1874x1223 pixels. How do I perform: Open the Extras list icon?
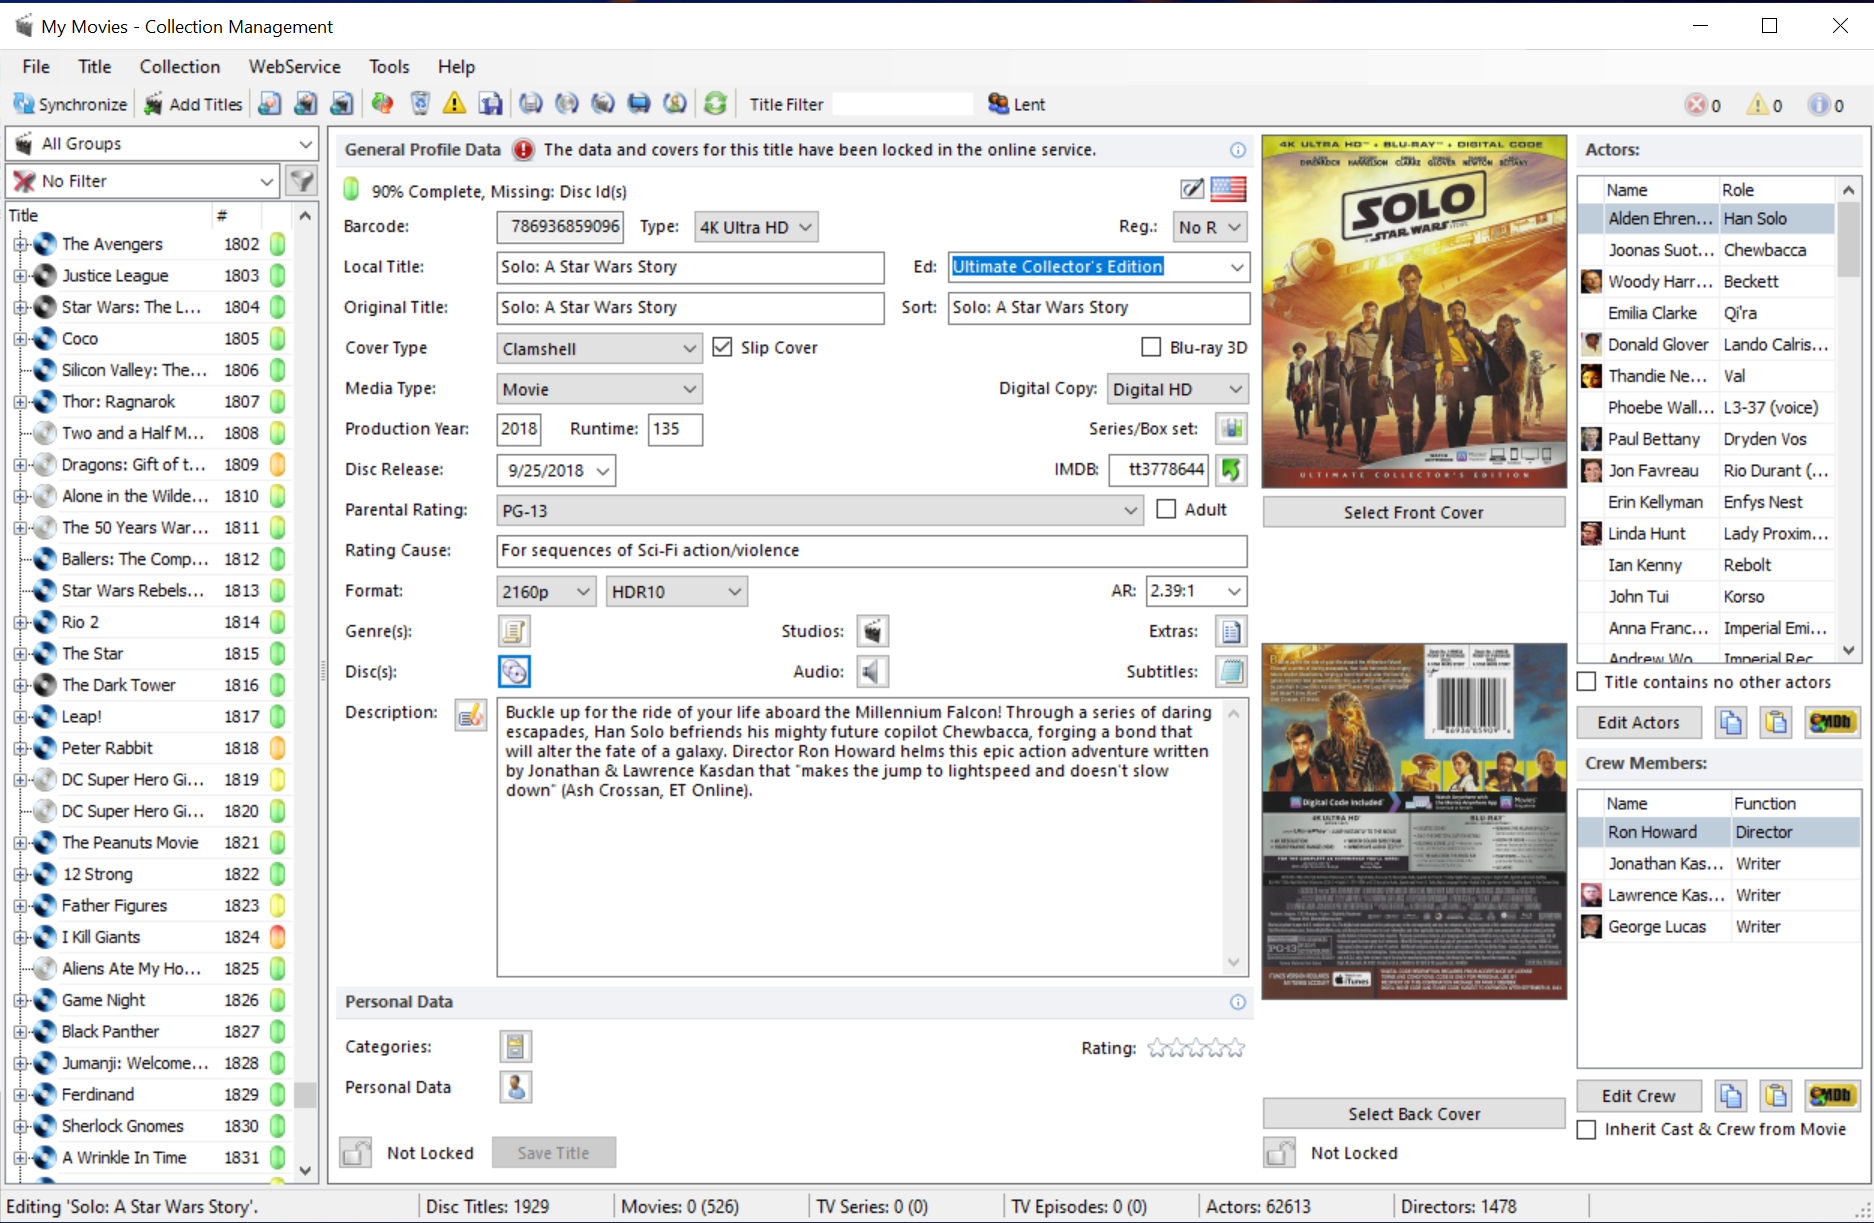tap(1232, 631)
